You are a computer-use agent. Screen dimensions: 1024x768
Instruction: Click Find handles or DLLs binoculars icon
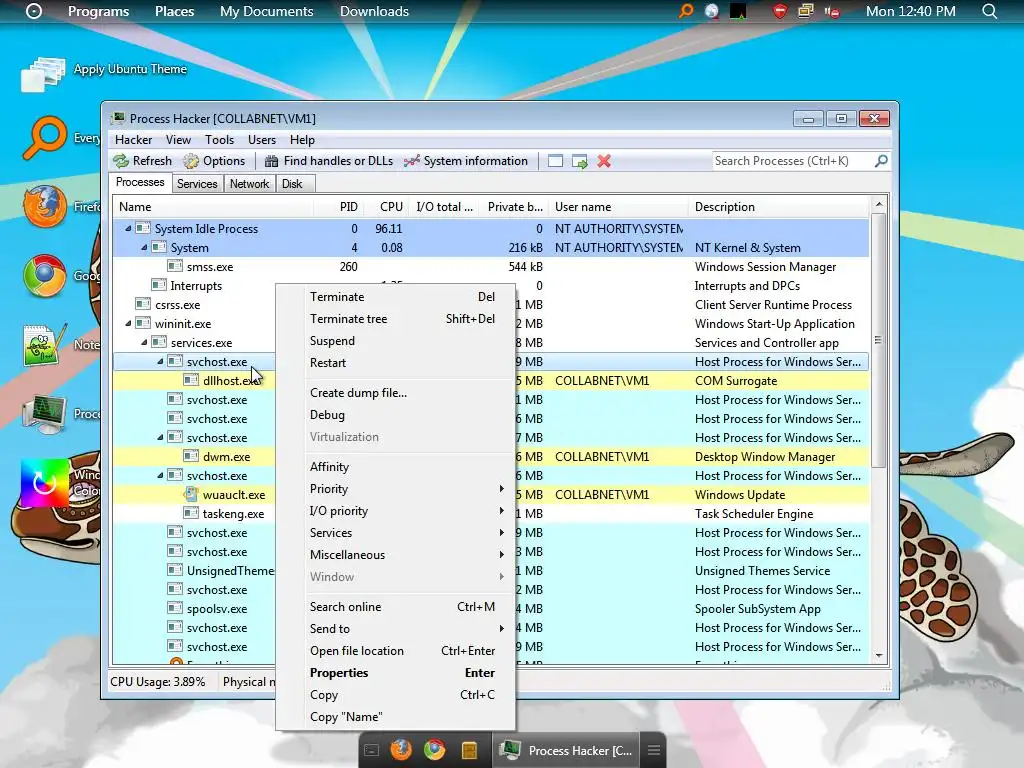[271, 161]
